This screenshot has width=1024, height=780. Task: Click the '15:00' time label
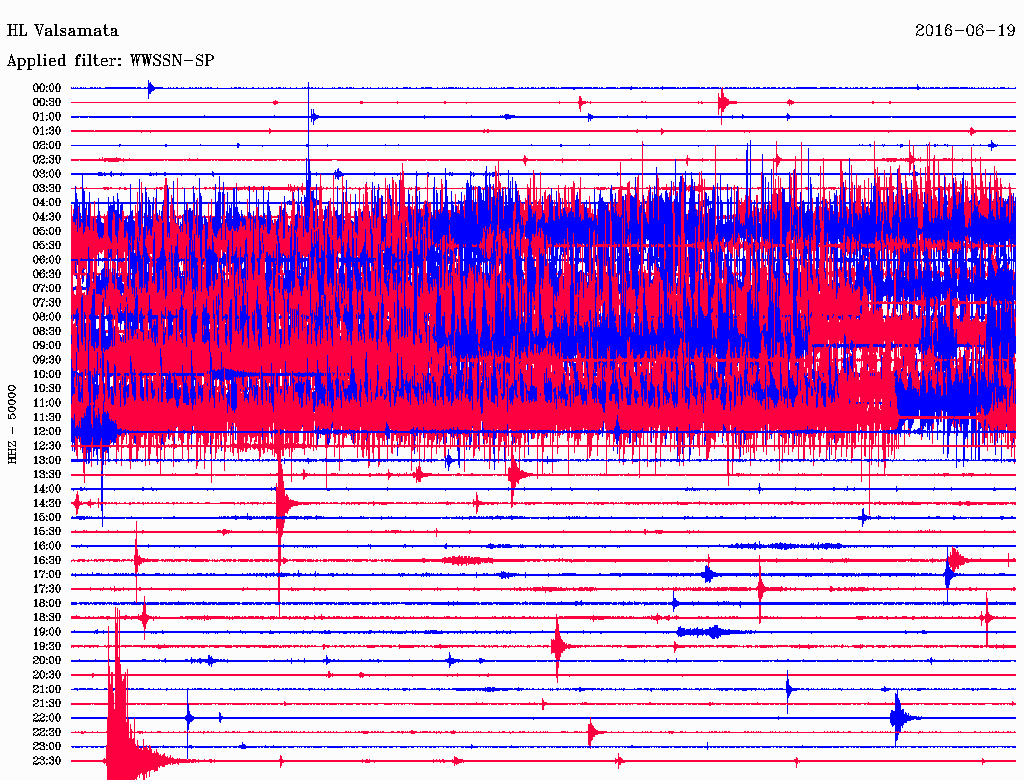(47, 517)
